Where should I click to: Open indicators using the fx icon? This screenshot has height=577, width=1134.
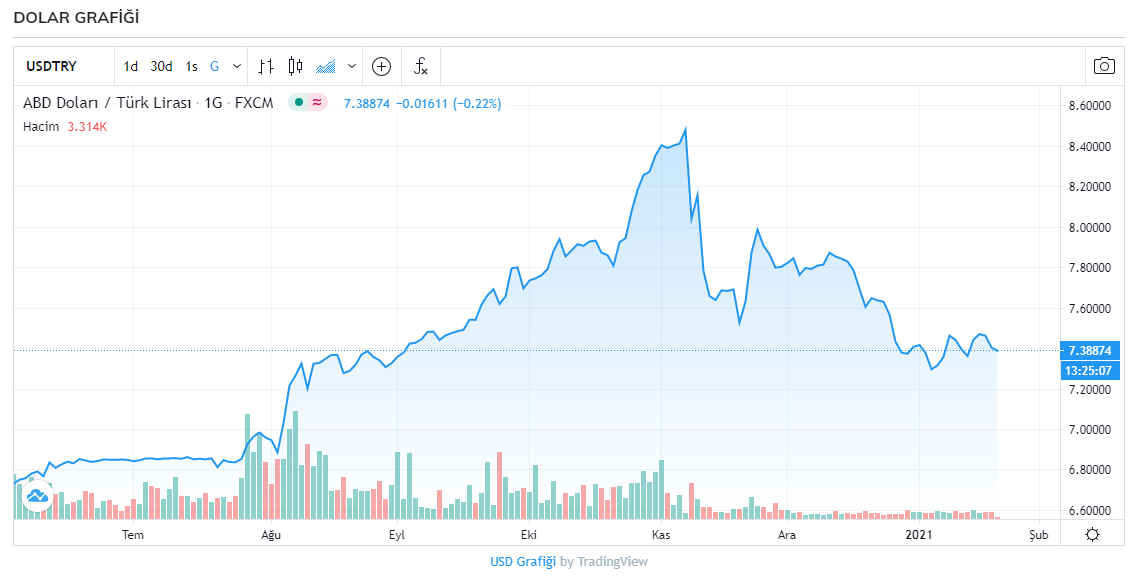coord(421,66)
